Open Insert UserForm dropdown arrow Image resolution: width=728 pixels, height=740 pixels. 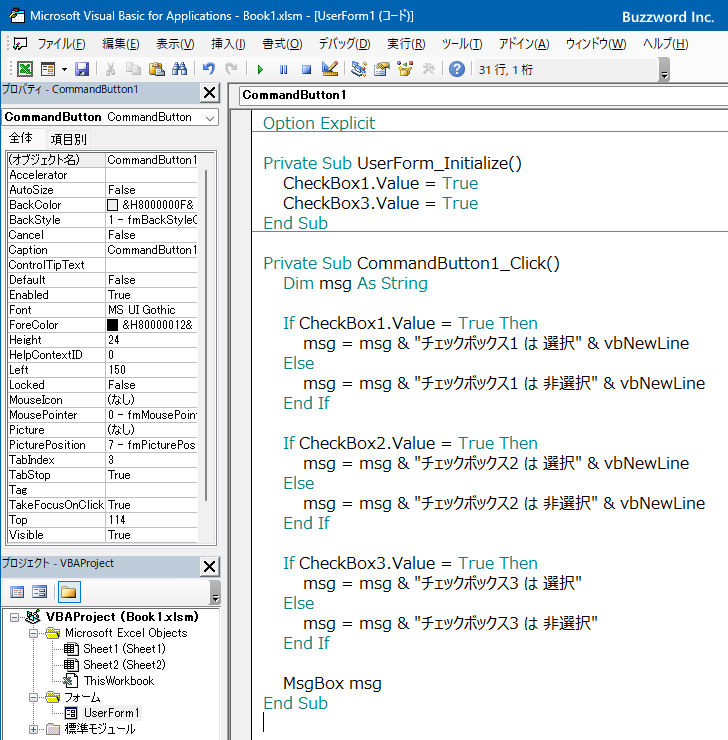click(64, 70)
